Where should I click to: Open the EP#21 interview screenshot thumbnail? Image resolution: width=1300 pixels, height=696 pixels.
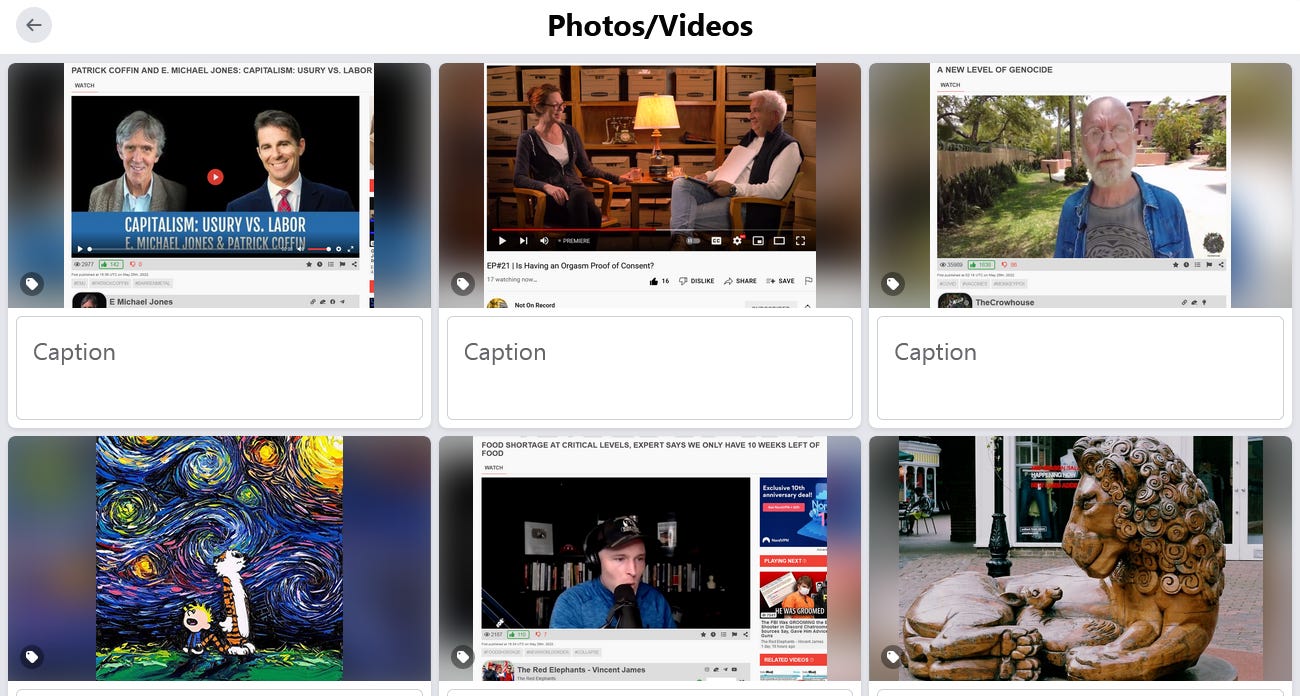(x=650, y=185)
